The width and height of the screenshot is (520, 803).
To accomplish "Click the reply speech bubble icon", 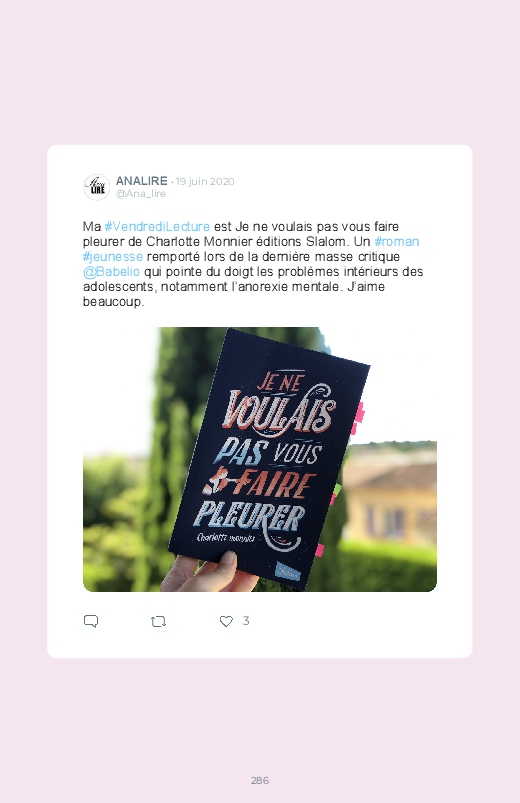I will point(91,621).
